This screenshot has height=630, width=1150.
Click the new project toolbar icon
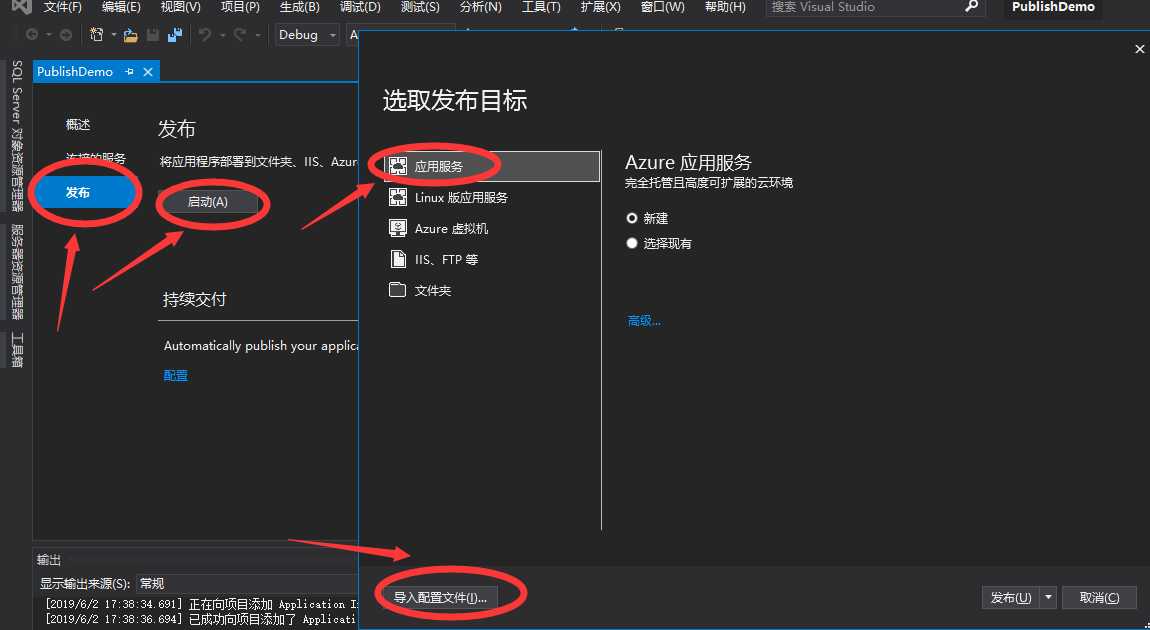pyautogui.click(x=97, y=34)
